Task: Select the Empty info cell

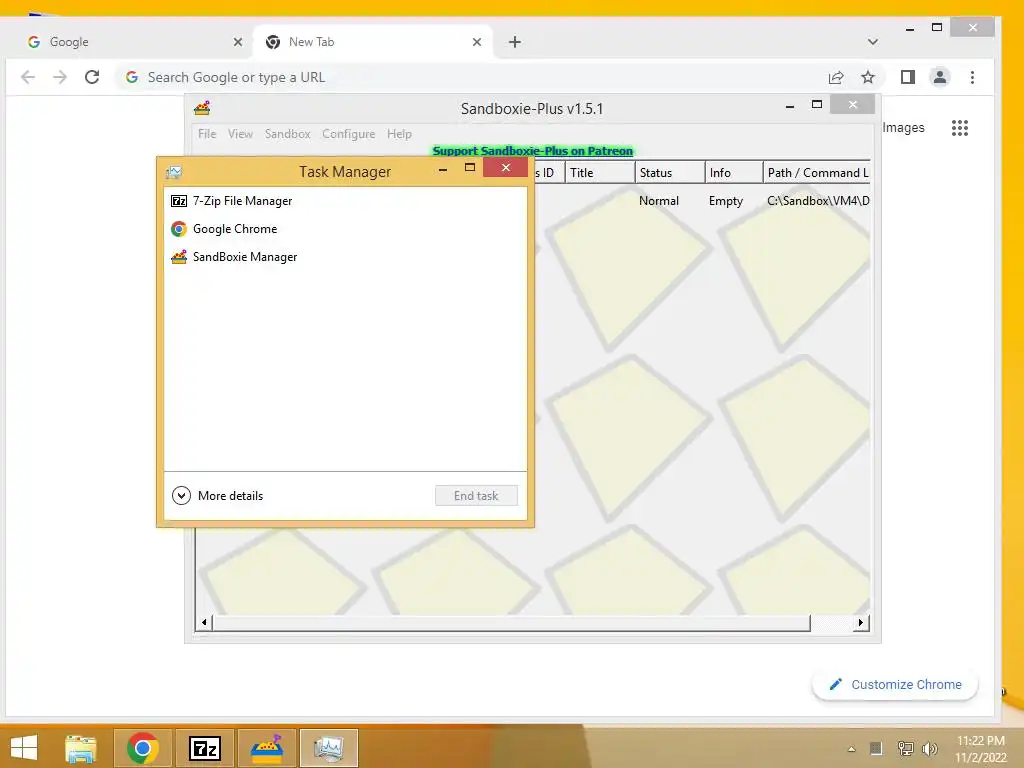Action: [726, 201]
